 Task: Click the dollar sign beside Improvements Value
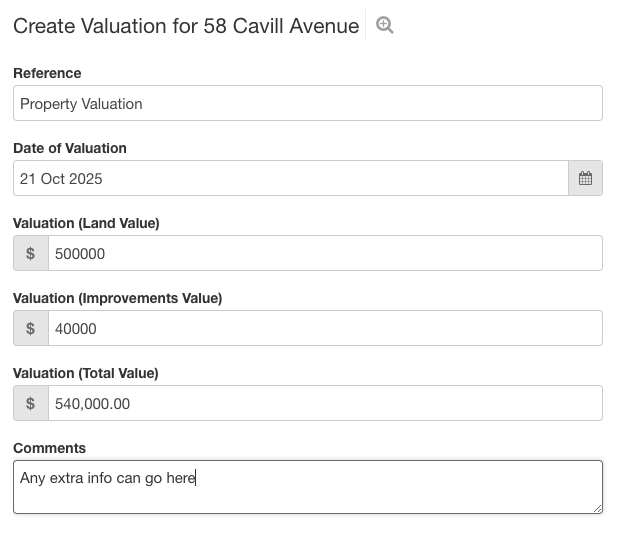[31, 329]
